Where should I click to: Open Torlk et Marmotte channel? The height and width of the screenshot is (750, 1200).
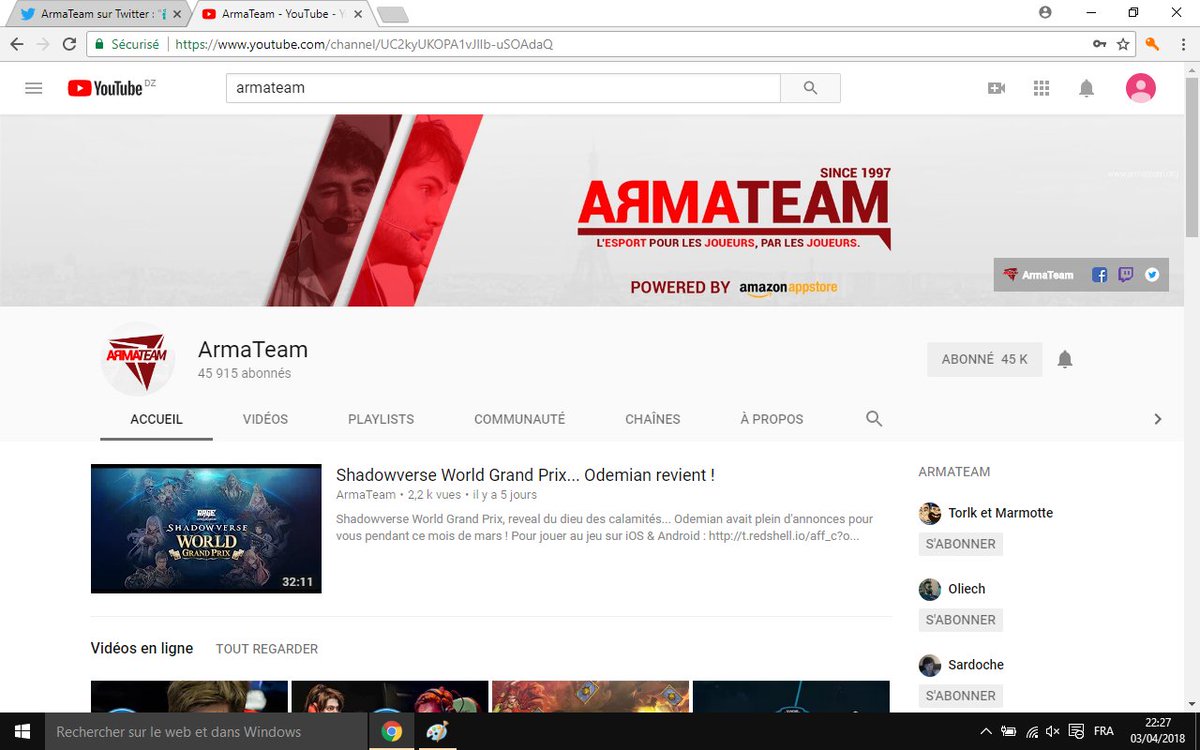[x=1001, y=513]
